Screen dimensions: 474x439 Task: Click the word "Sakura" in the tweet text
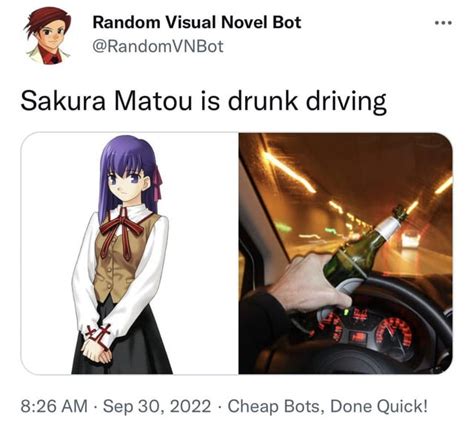pos(63,101)
